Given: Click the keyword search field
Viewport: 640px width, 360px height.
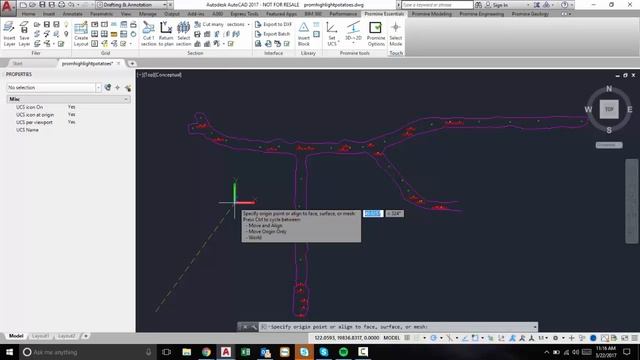Looking at the screenshot, I should pos(437,5).
